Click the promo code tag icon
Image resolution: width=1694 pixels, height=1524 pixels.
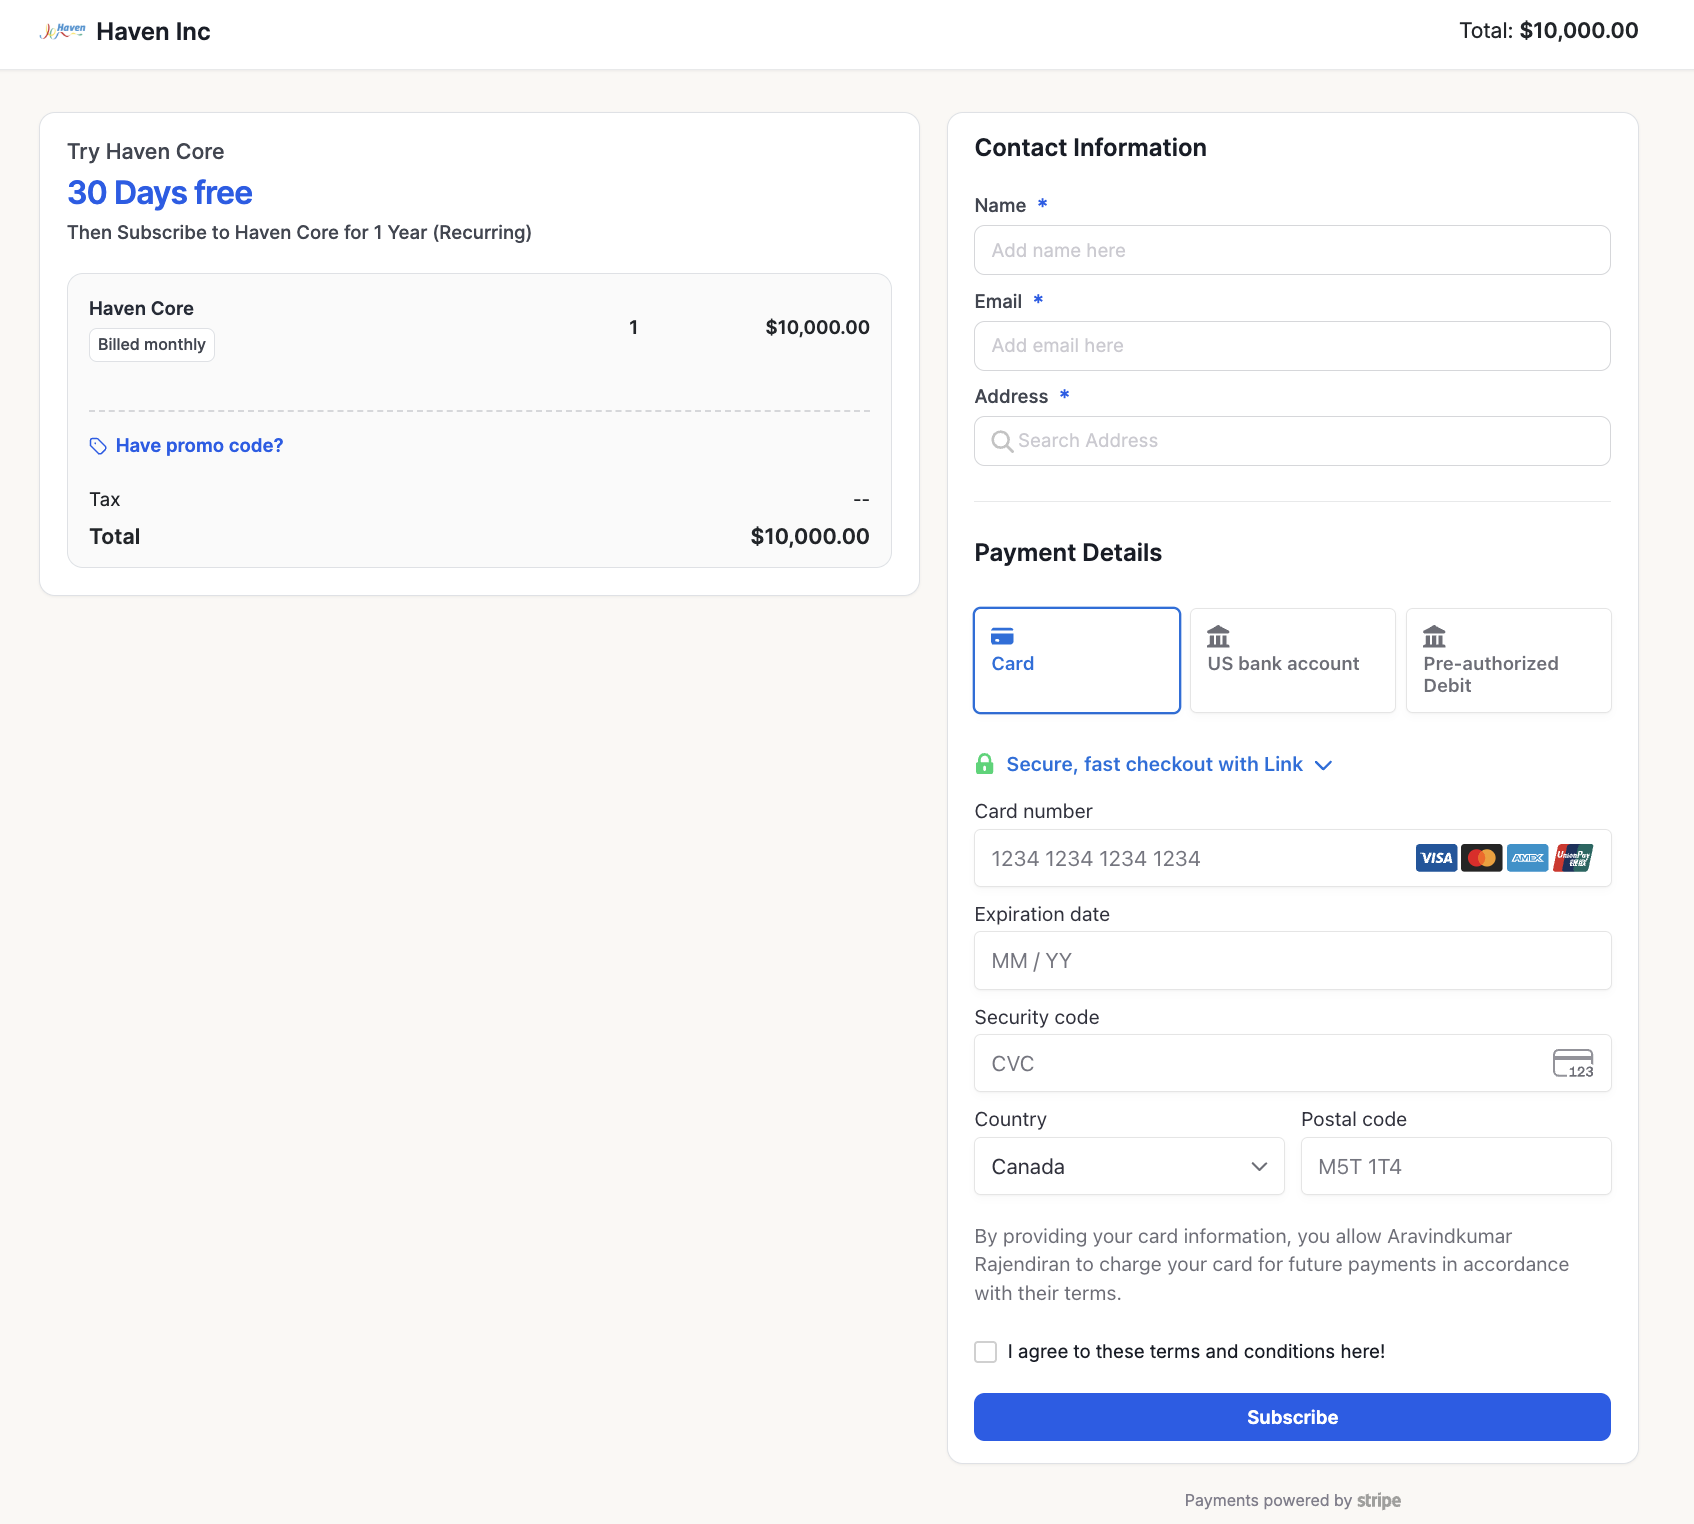(x=98, y=446)
